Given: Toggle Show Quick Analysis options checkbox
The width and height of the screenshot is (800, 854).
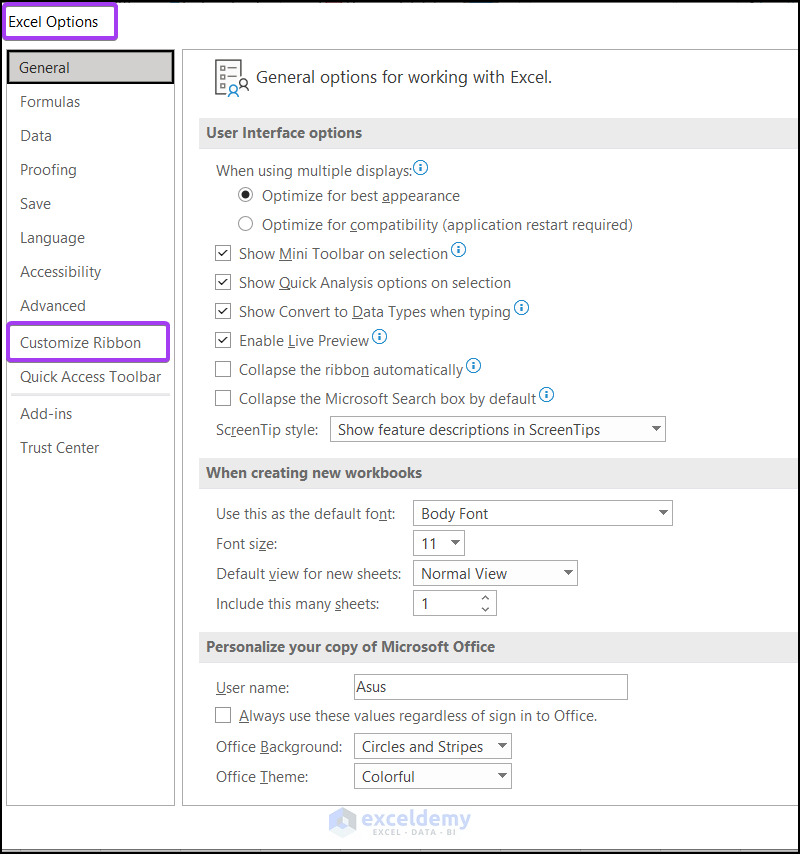Looking at the screenshot, I should (x=223, y=283).
